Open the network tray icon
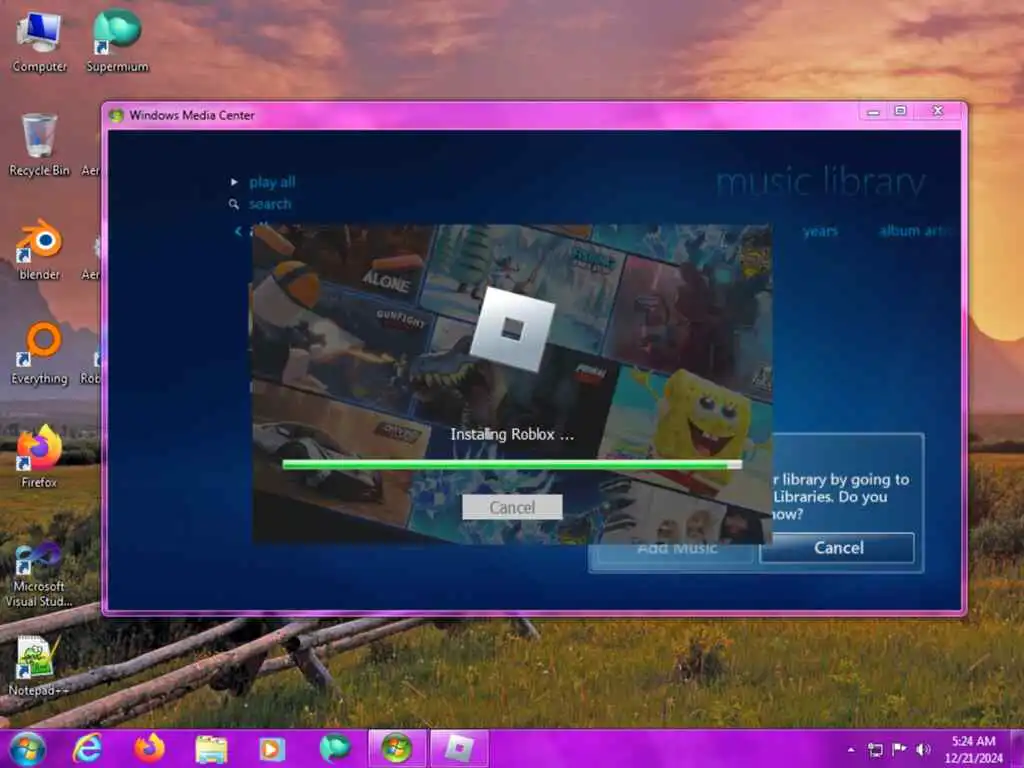The image size is (1024, 768). tap(875, 750)
